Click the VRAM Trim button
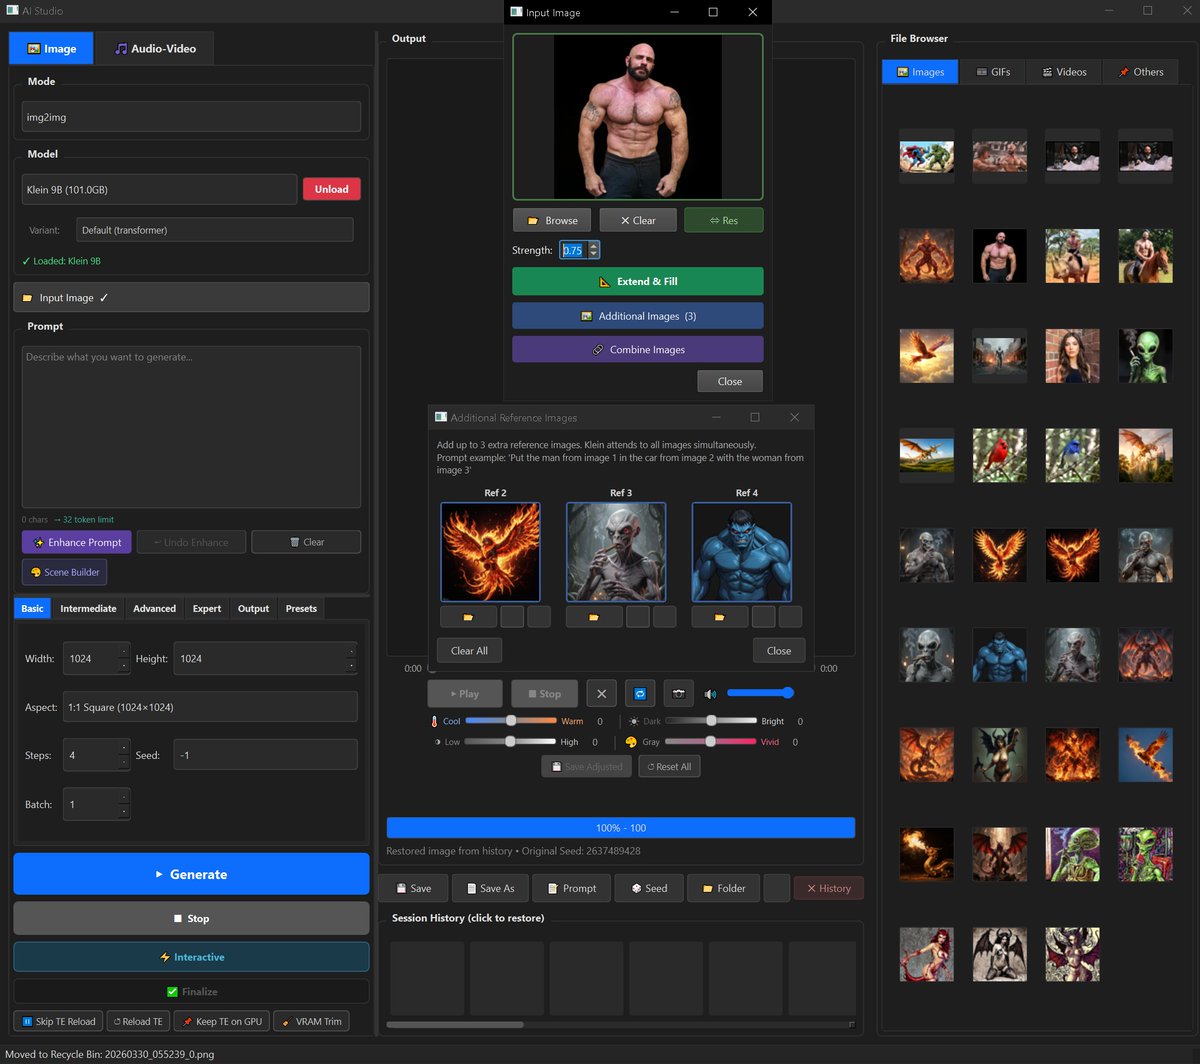Image resolution: width=1200 pixels, height=1064 pixels. (x=311, y=1021)
